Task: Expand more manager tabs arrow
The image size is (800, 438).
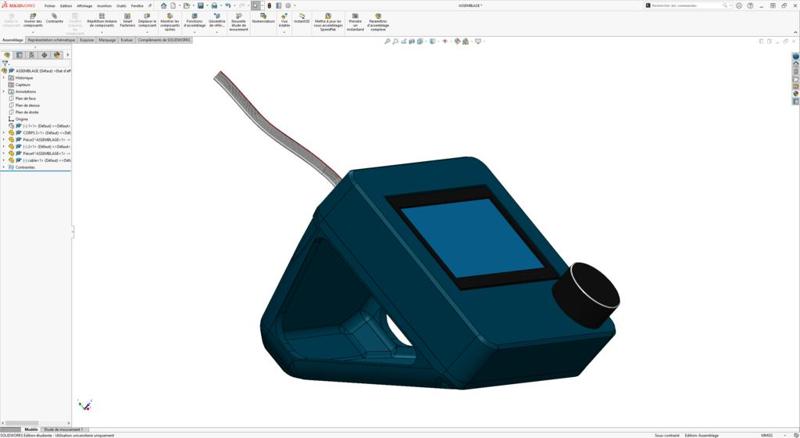Action: click(x=67, y=55)
